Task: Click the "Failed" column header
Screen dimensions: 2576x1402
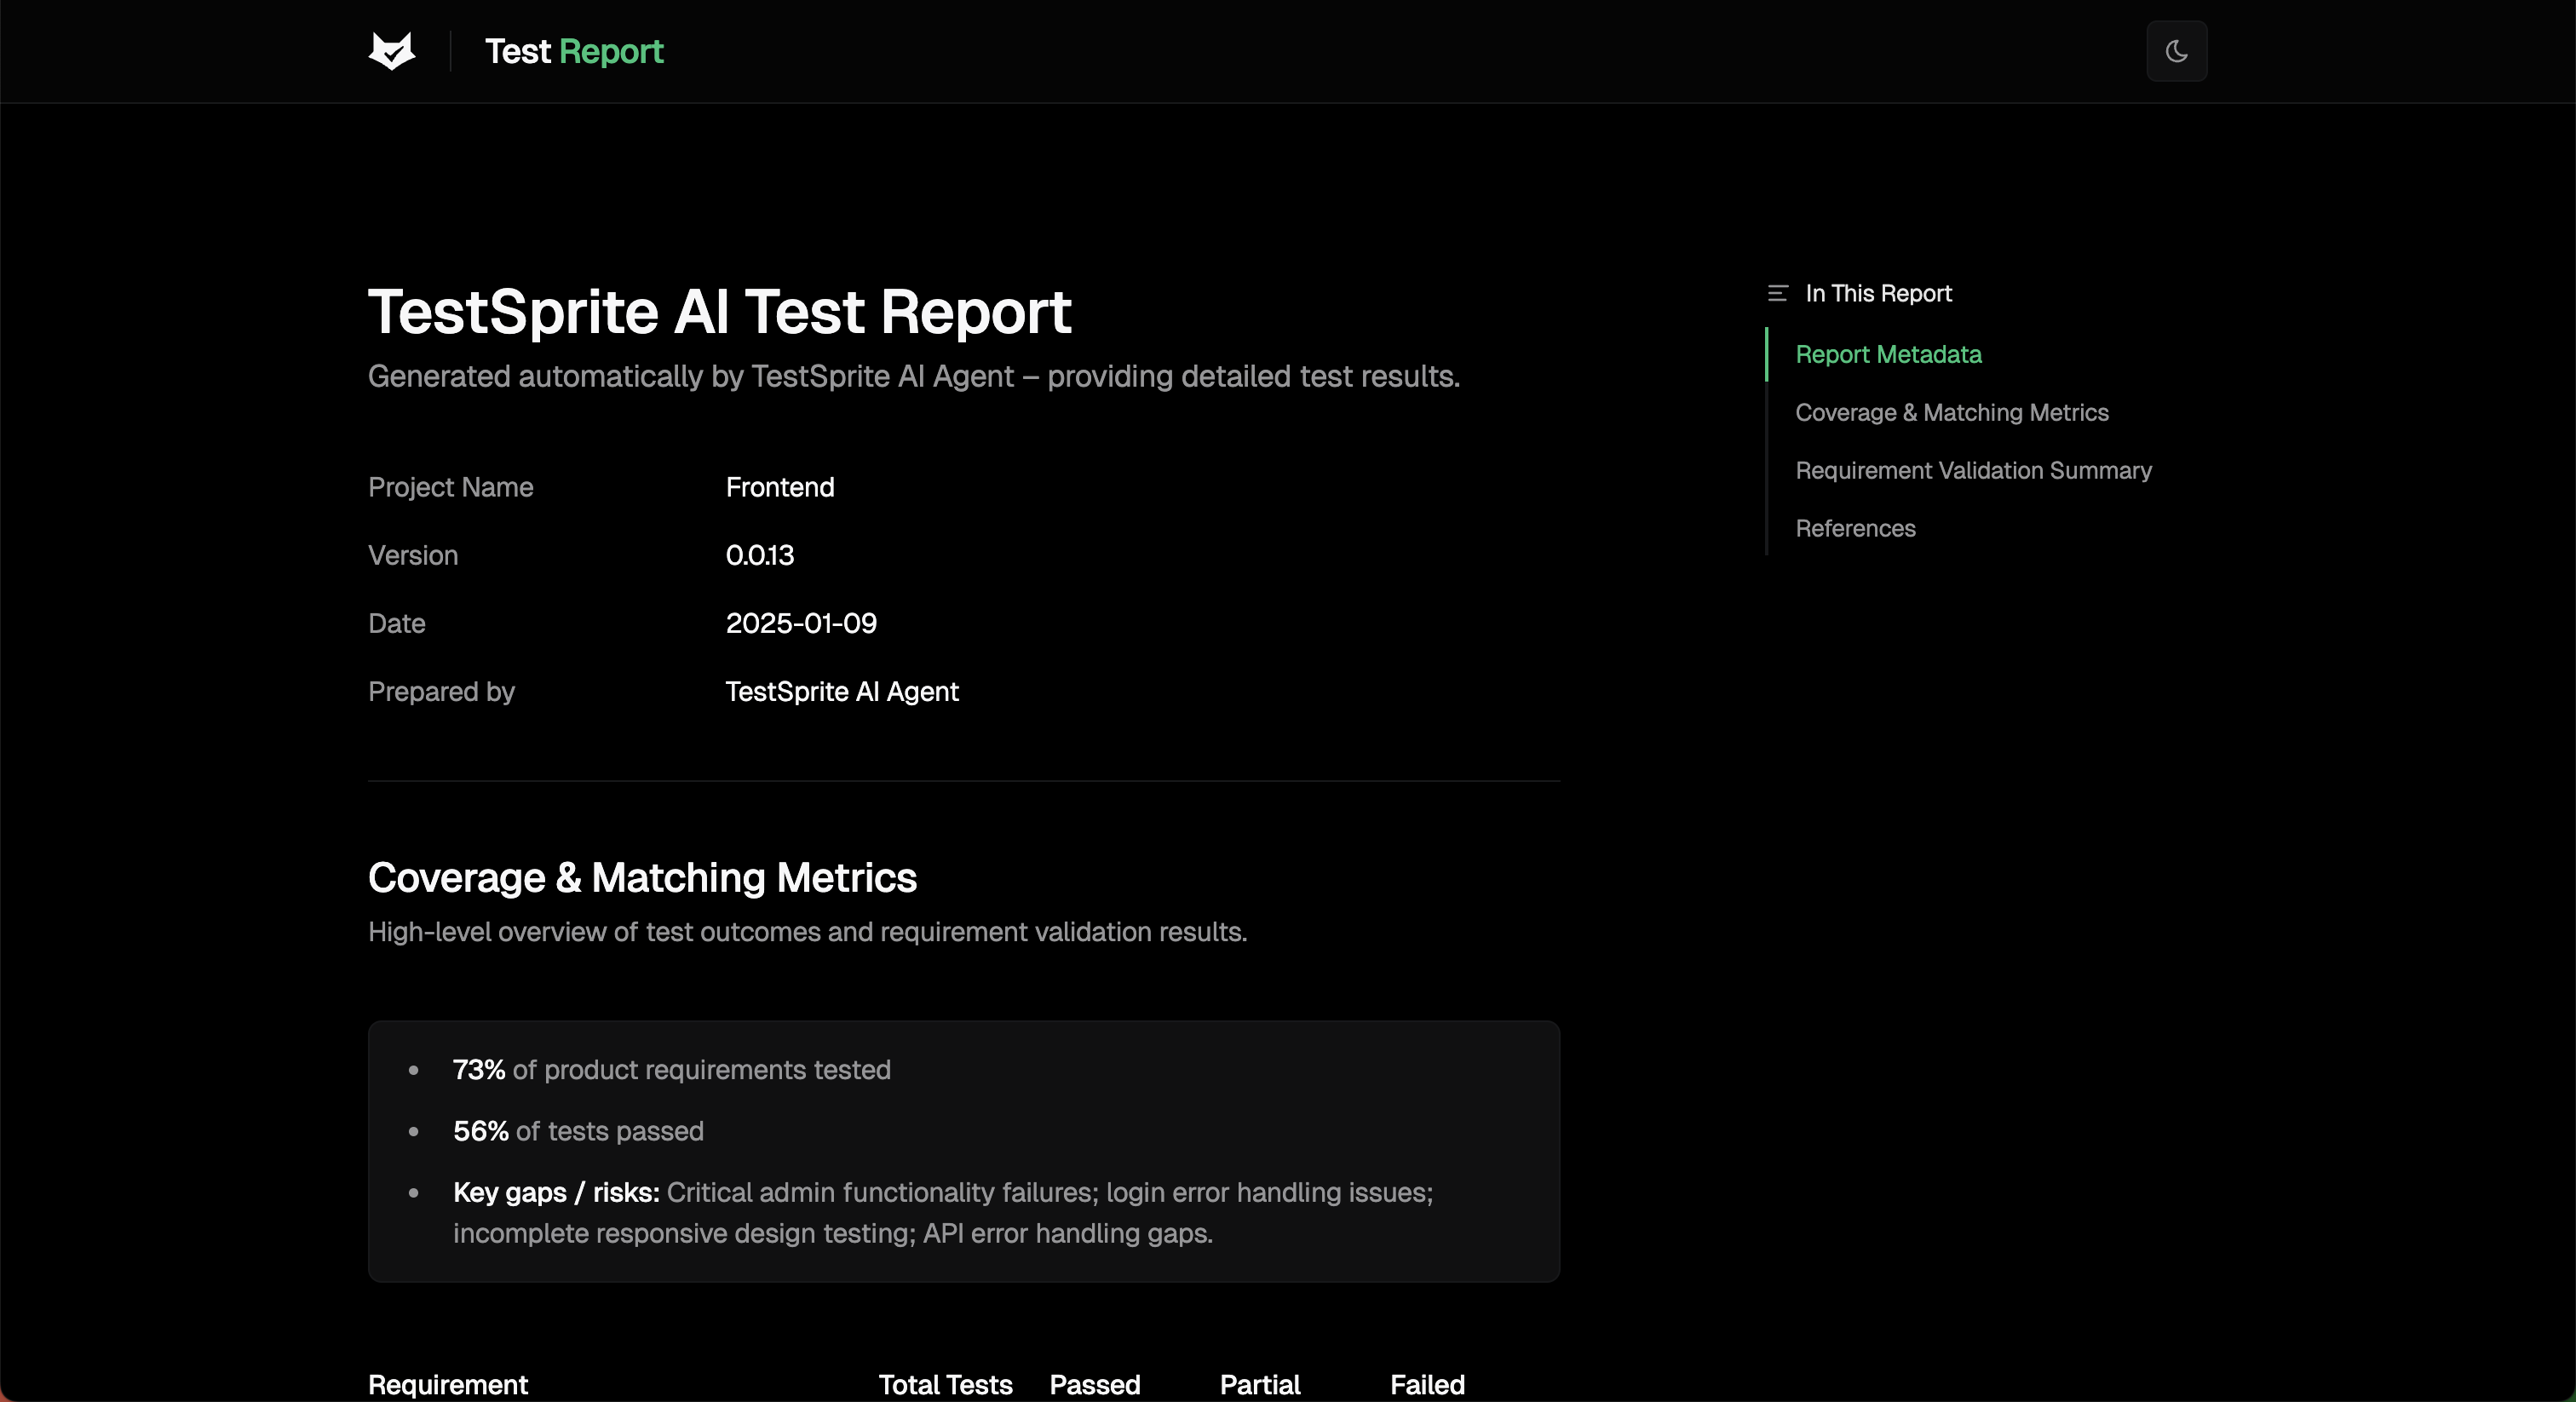Action: click(1427, 1384)
